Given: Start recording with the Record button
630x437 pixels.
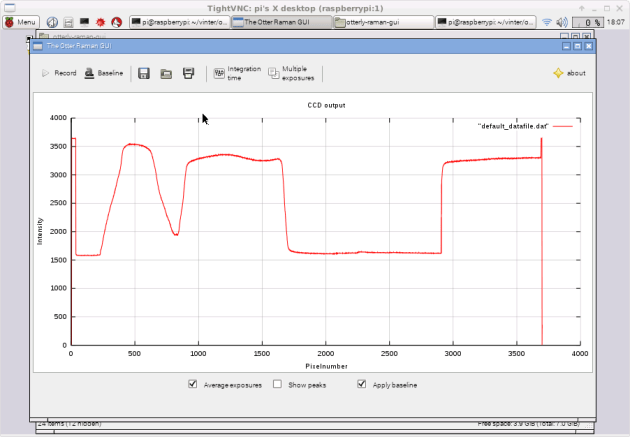Looking at the screenshot, I should point(59,73).
